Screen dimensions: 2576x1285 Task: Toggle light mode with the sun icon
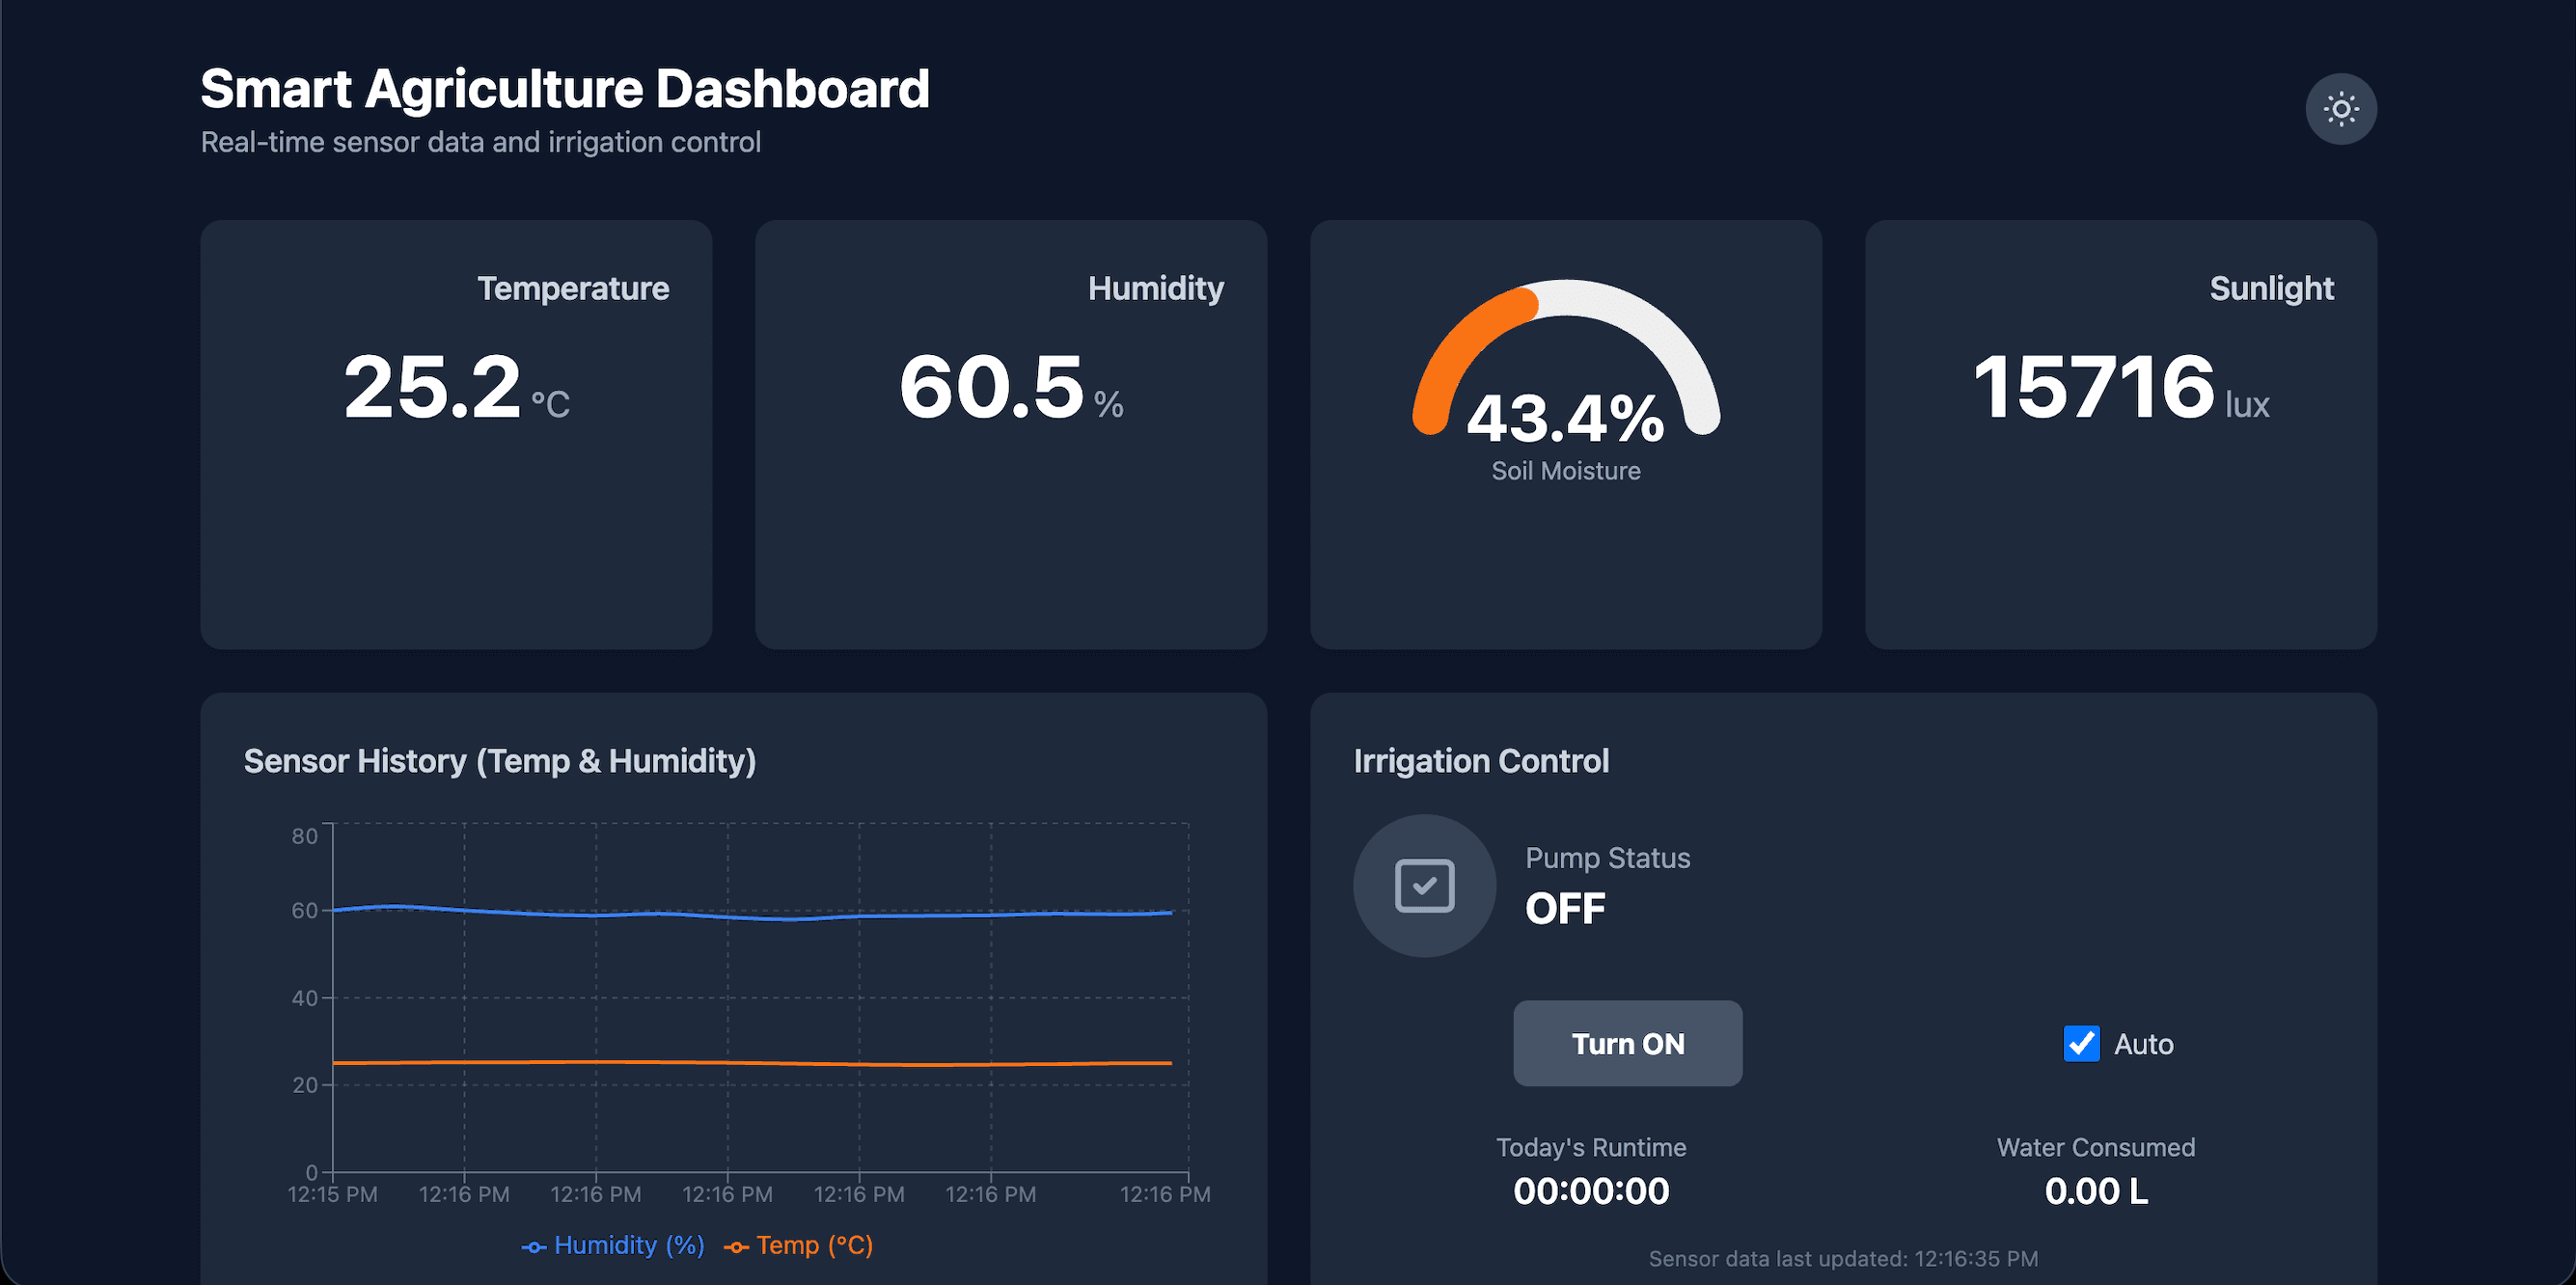[x=2340, y=109]
